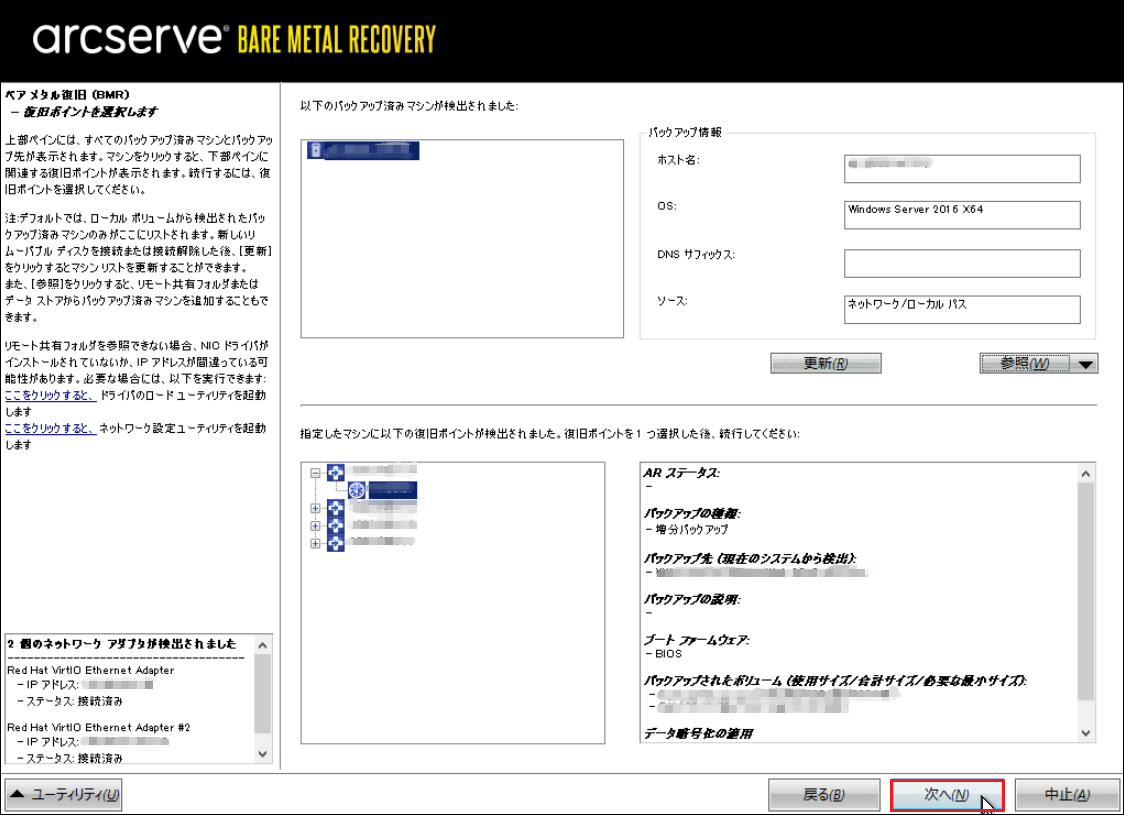Select the backed-up machine server icon

(x=315, y=150)
